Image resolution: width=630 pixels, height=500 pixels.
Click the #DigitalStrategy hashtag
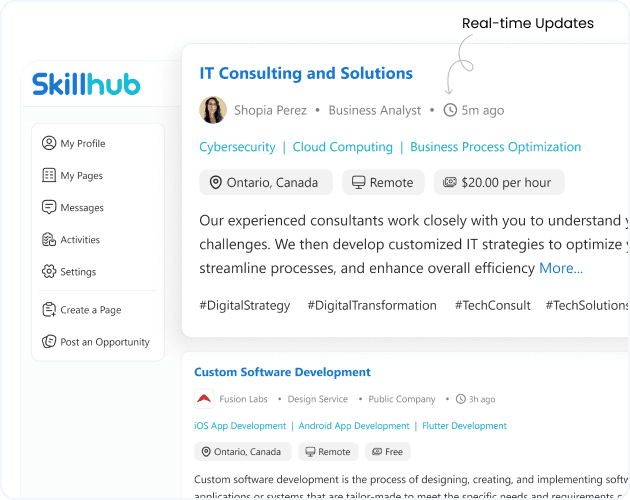pos(245,305)
